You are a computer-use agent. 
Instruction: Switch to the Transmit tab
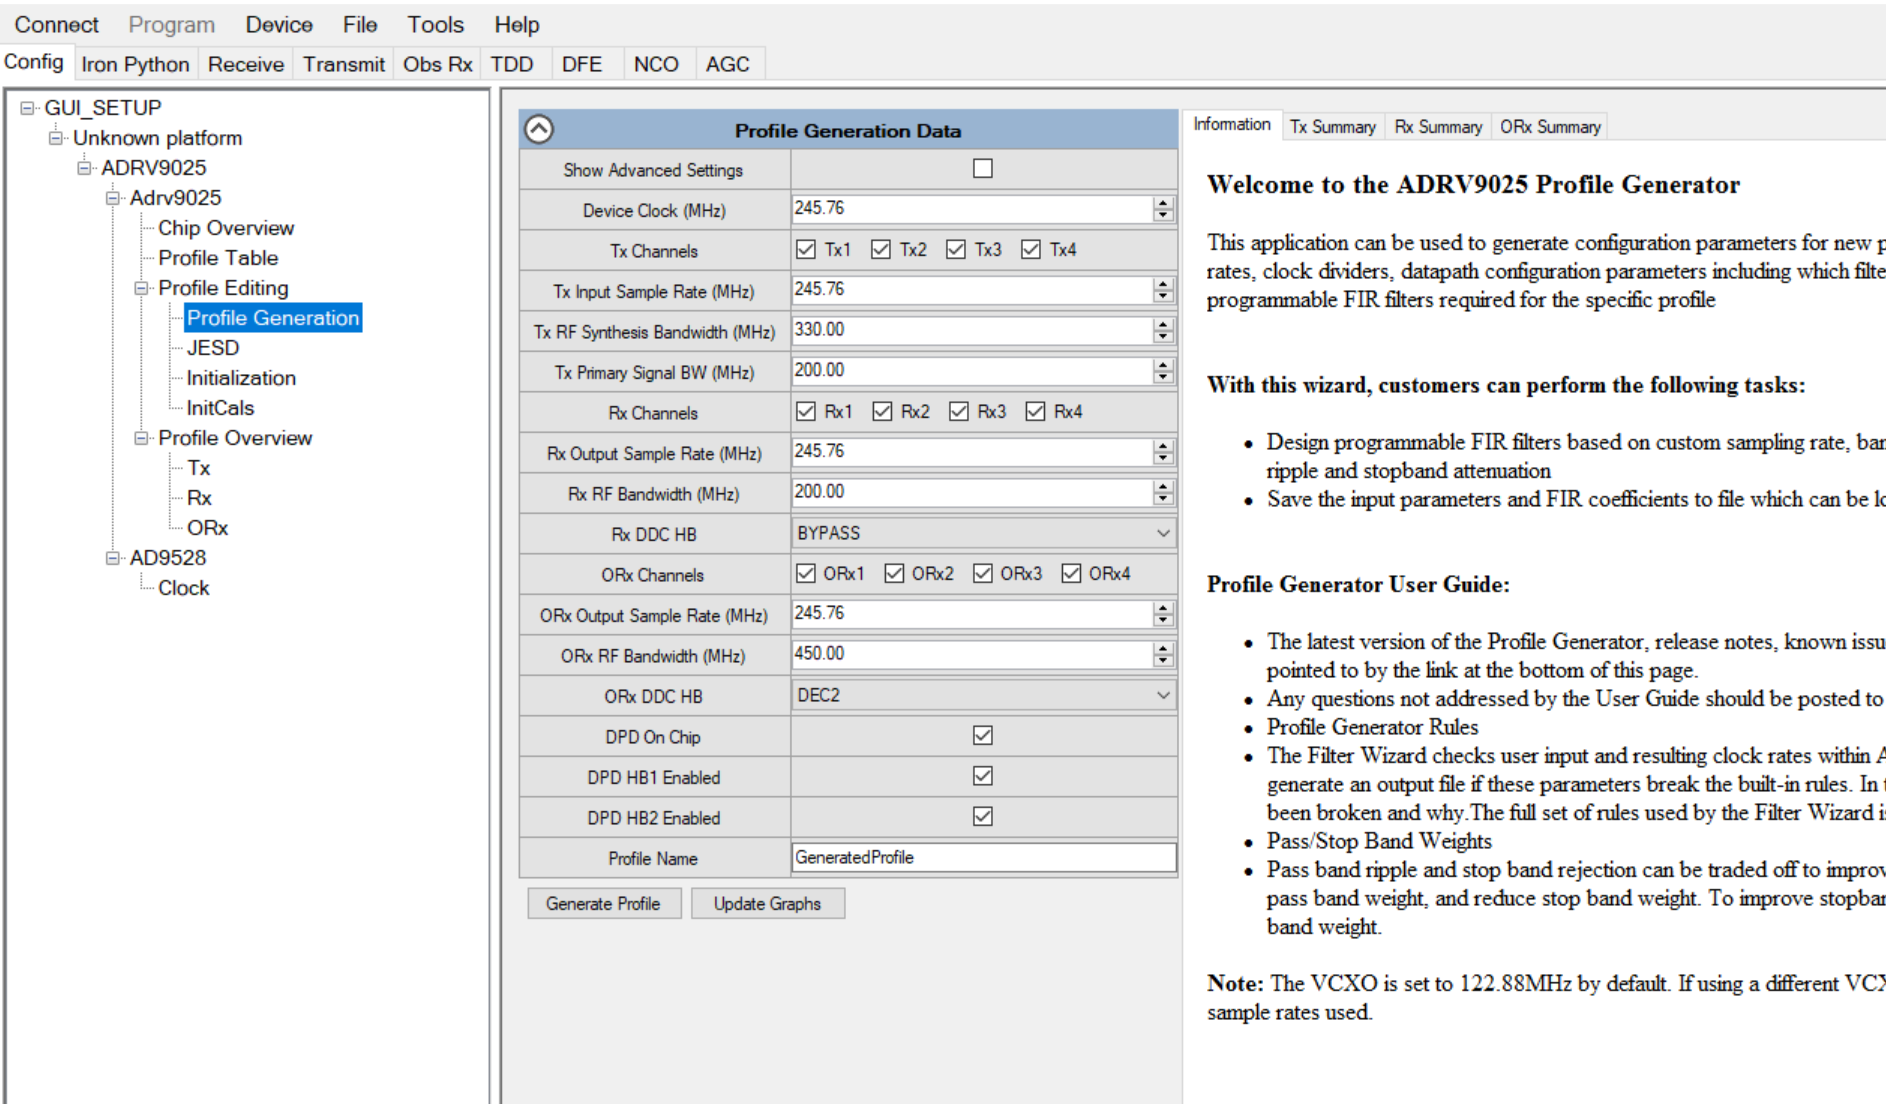[x=344, y=64]
